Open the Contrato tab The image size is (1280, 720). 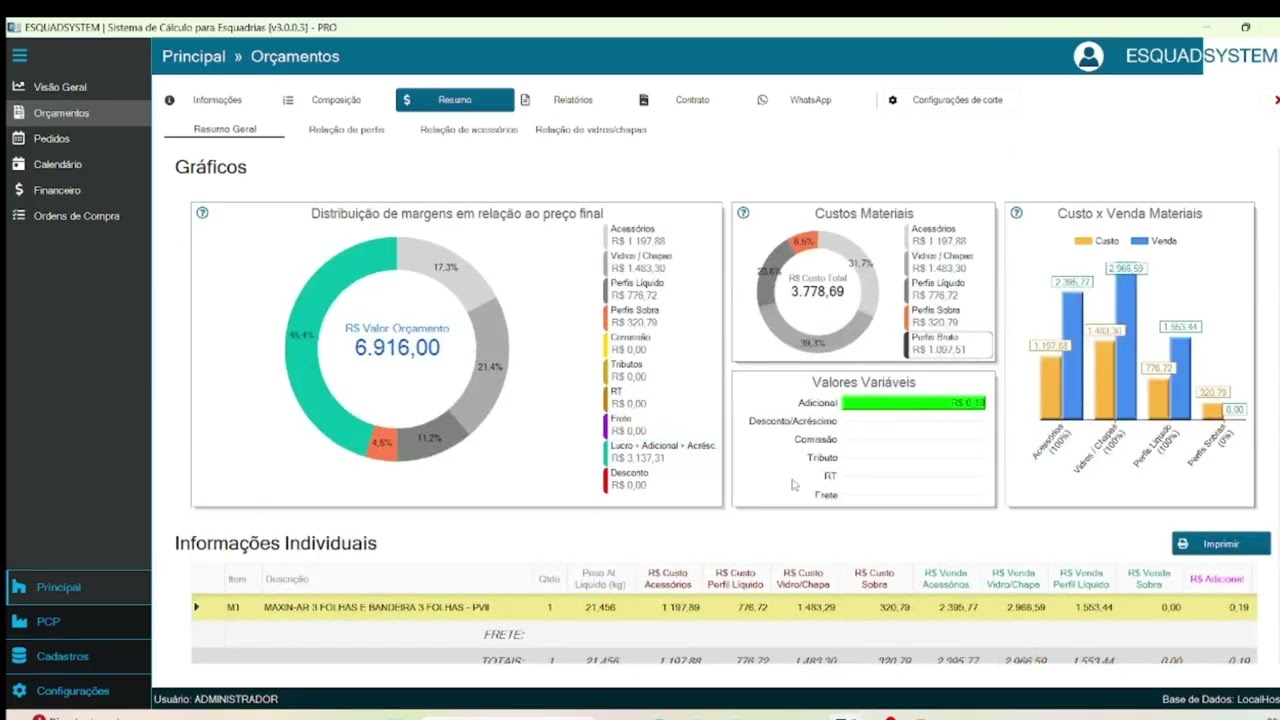692,100
